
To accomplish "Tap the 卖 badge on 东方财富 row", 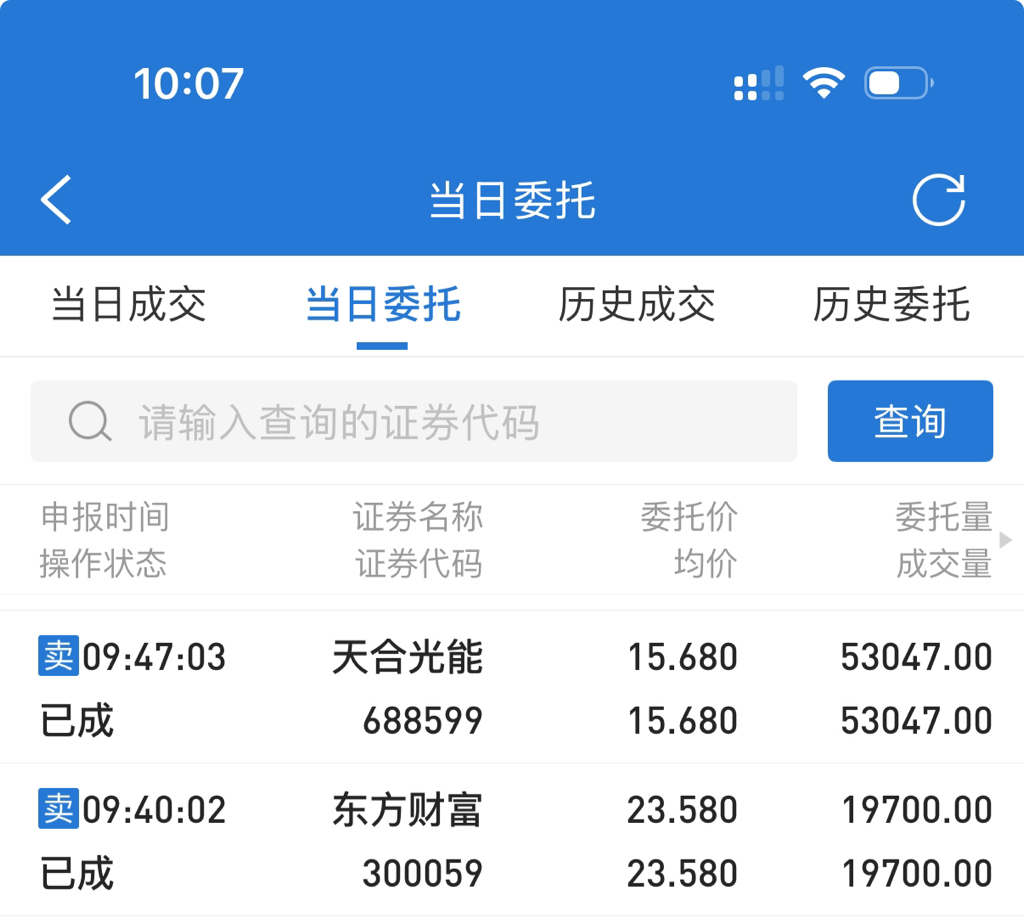I will click(x=59, y=808).
